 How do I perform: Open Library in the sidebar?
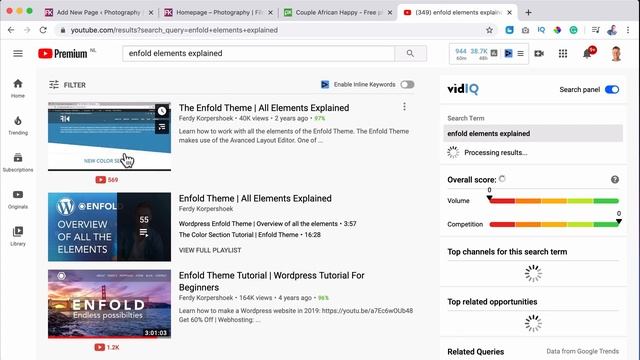point(18,236)
